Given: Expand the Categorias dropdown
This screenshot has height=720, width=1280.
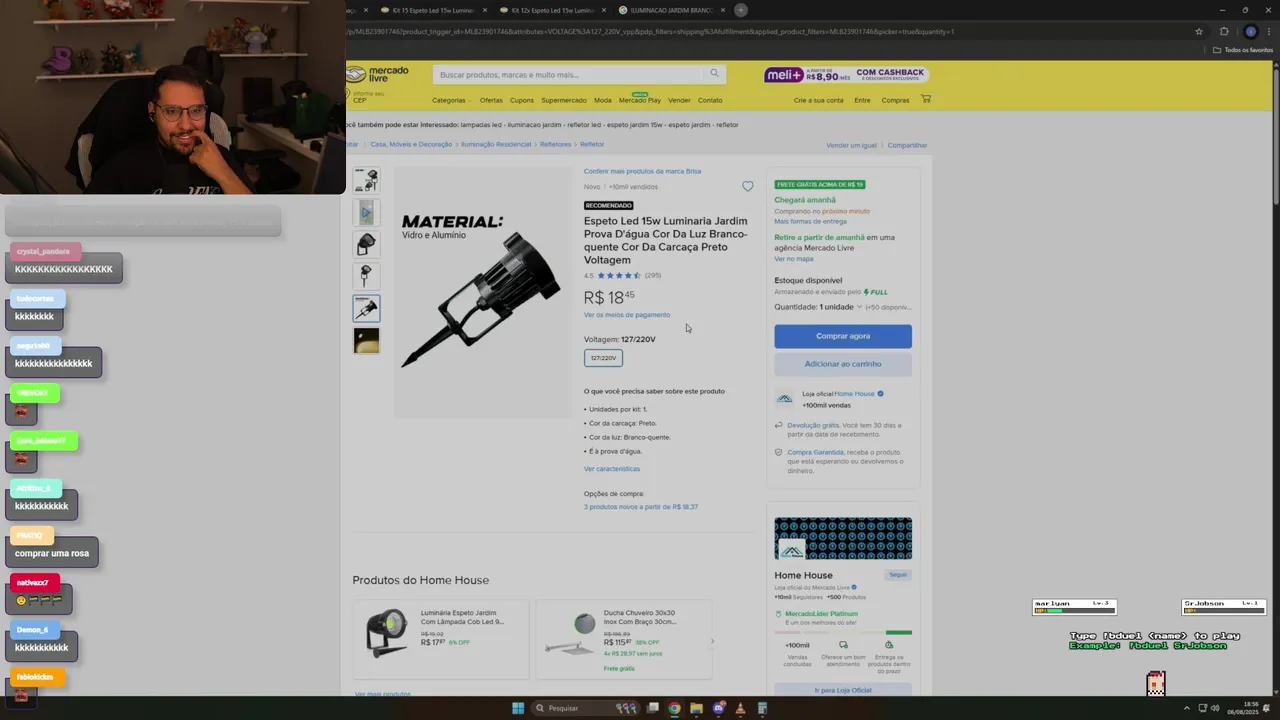Looking at the screenshot, I should pyautogui.click(x=451, y=100).
